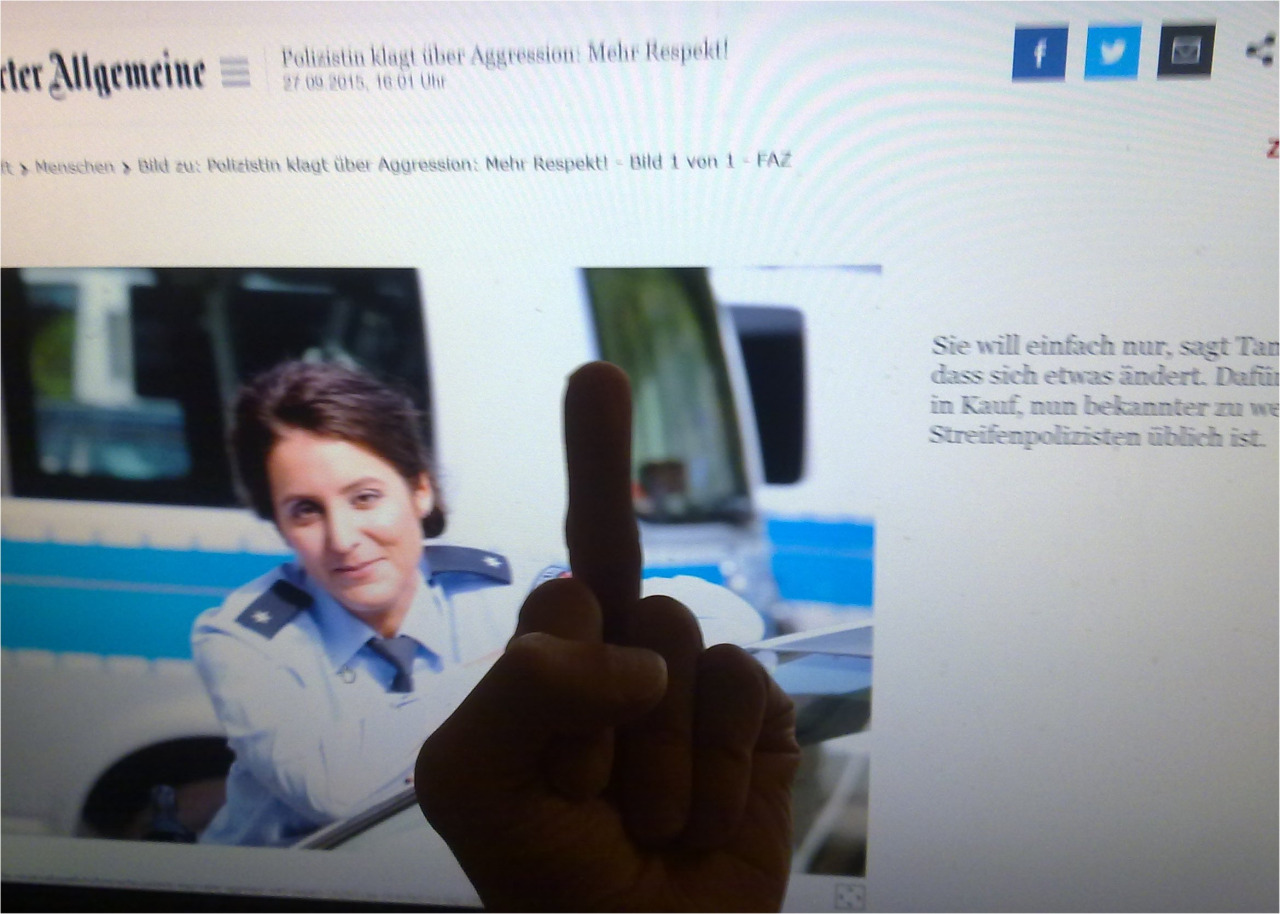Go to the first breadcrumb section at far left
This screenshot has width=1280, height=914.
click(x=6, y=168)
